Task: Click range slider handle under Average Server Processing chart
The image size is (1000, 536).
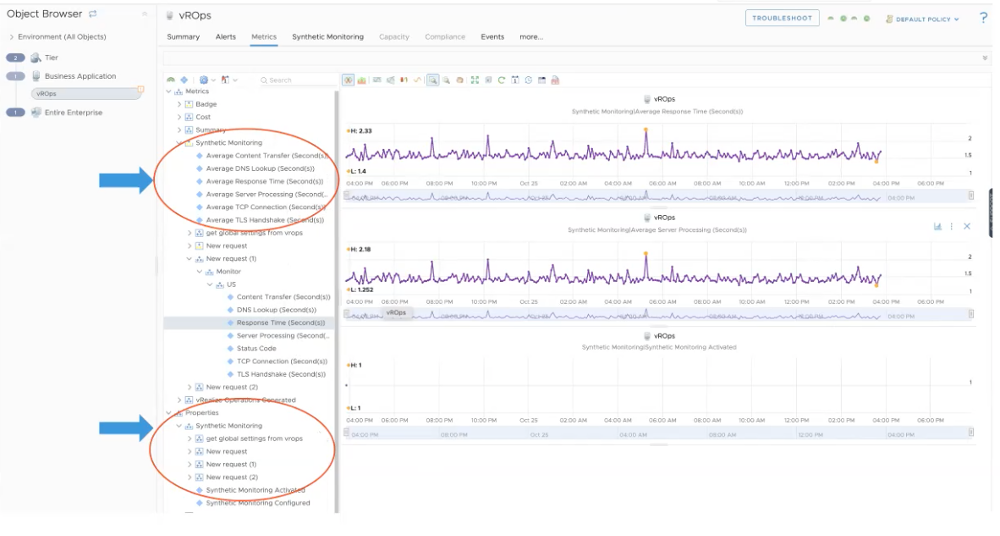Action: (971, 313)
